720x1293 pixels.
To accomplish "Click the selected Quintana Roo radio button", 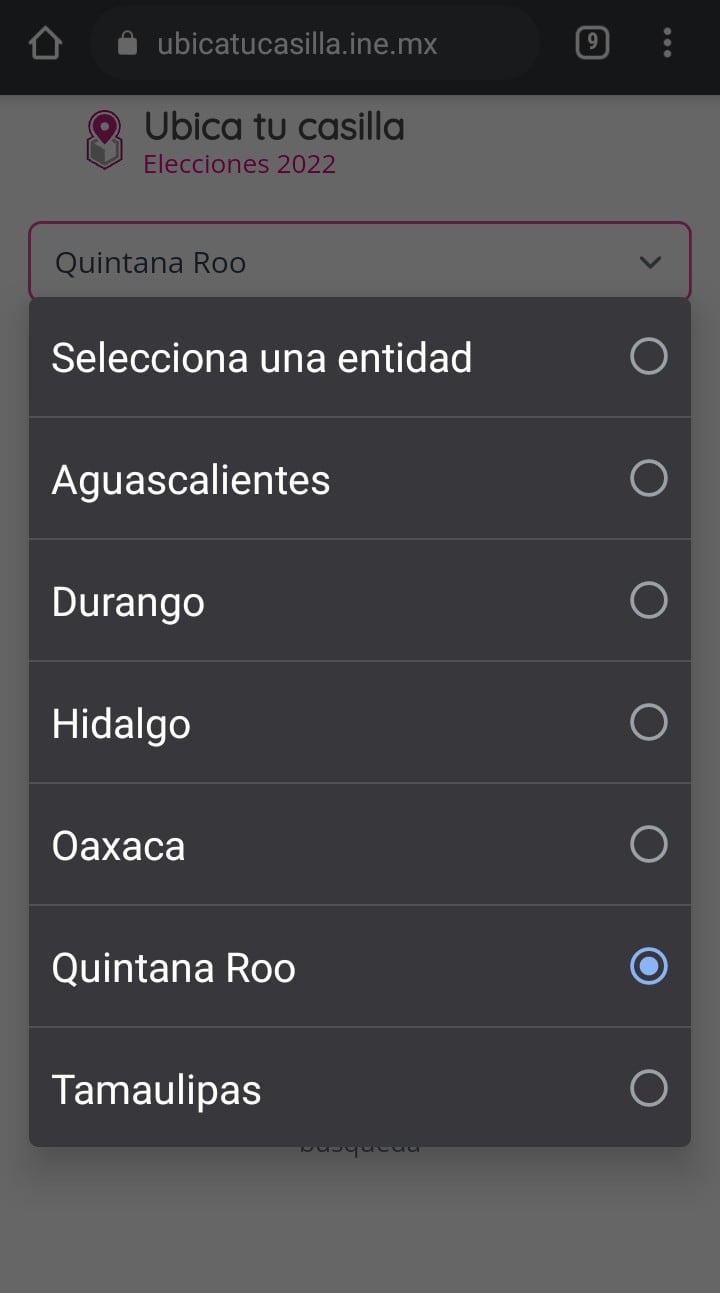I will (648, 967).
